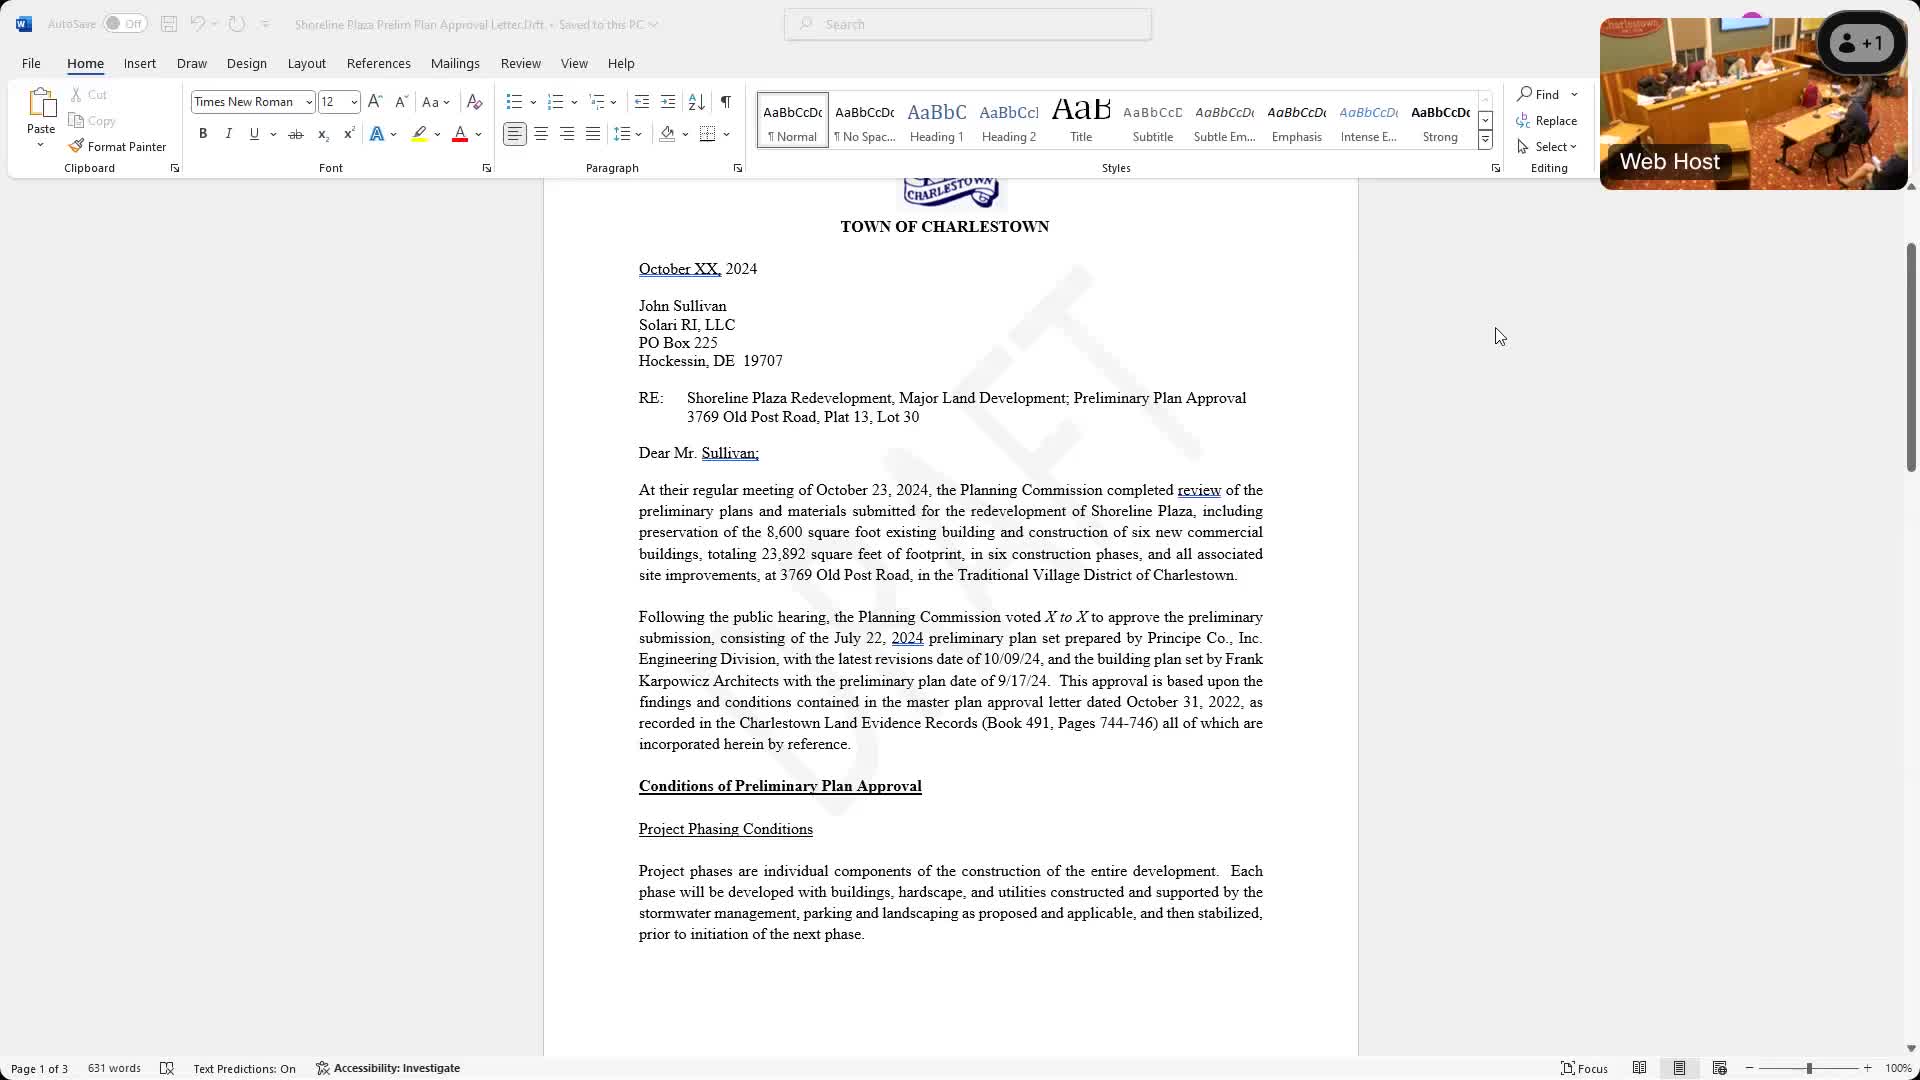Click the Find button
Viewport: 1920px width, 1080px height.
point(1539,94)
